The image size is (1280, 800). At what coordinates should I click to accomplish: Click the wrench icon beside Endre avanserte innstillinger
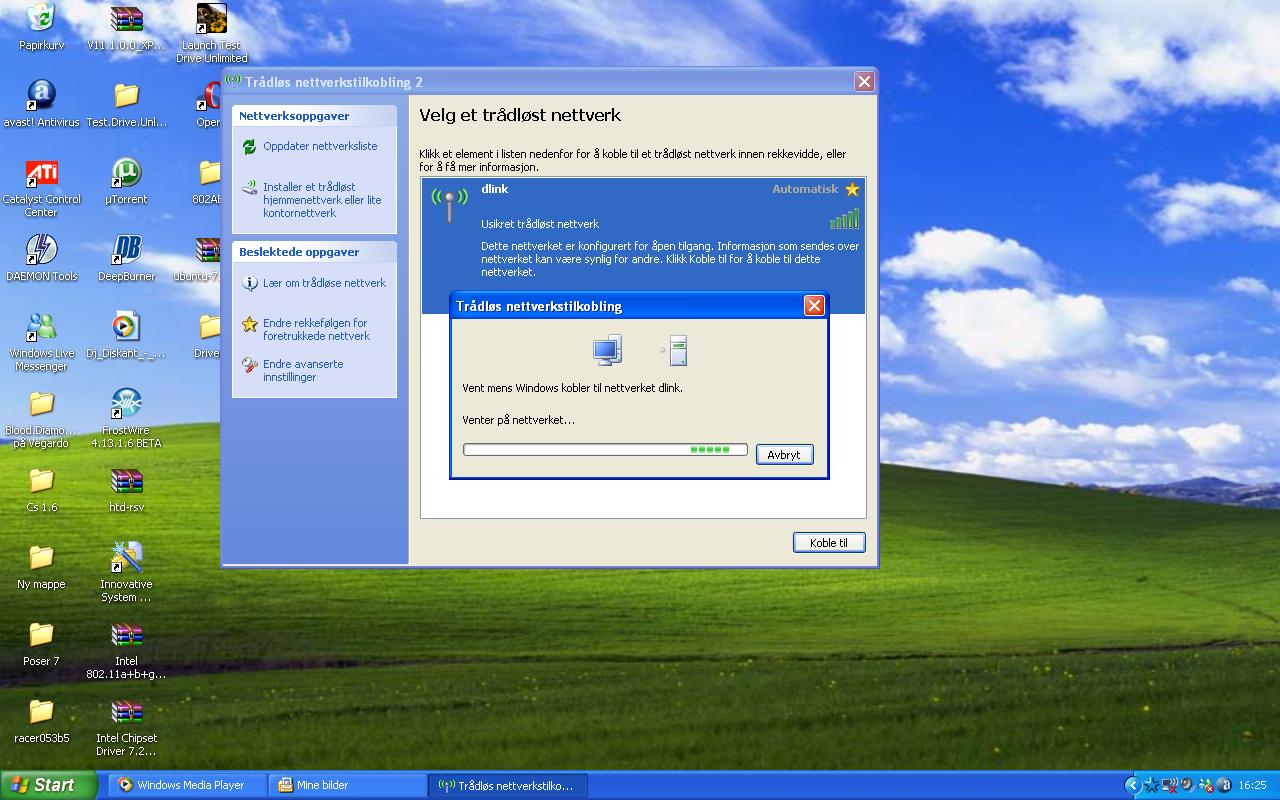click(249, 365)
